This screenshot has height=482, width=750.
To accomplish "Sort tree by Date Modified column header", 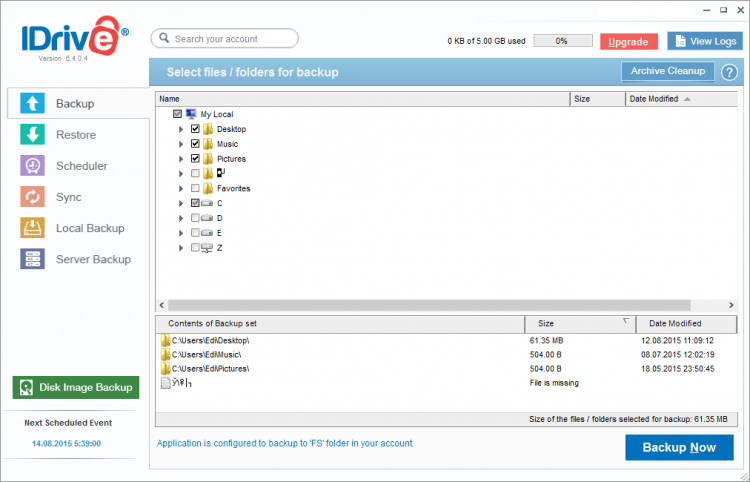I will [x=681, y=99].
